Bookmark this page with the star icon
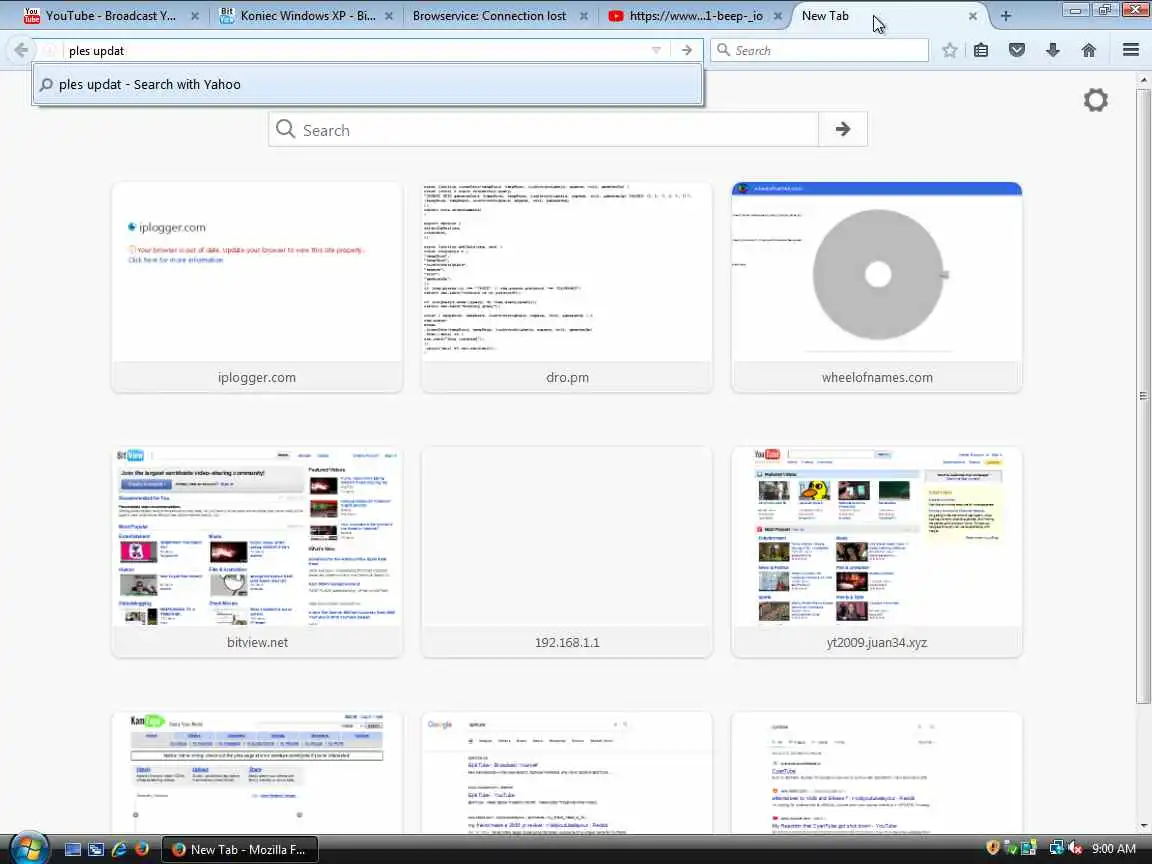This screenshot has height=864, width=1152. 949,50
